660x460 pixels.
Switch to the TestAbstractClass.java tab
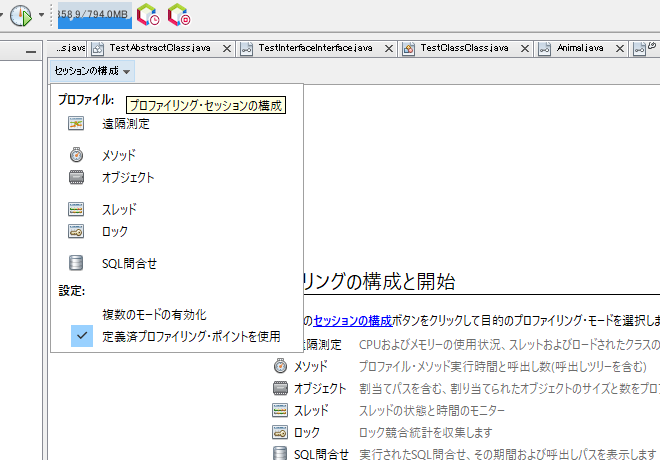[160, 48]
